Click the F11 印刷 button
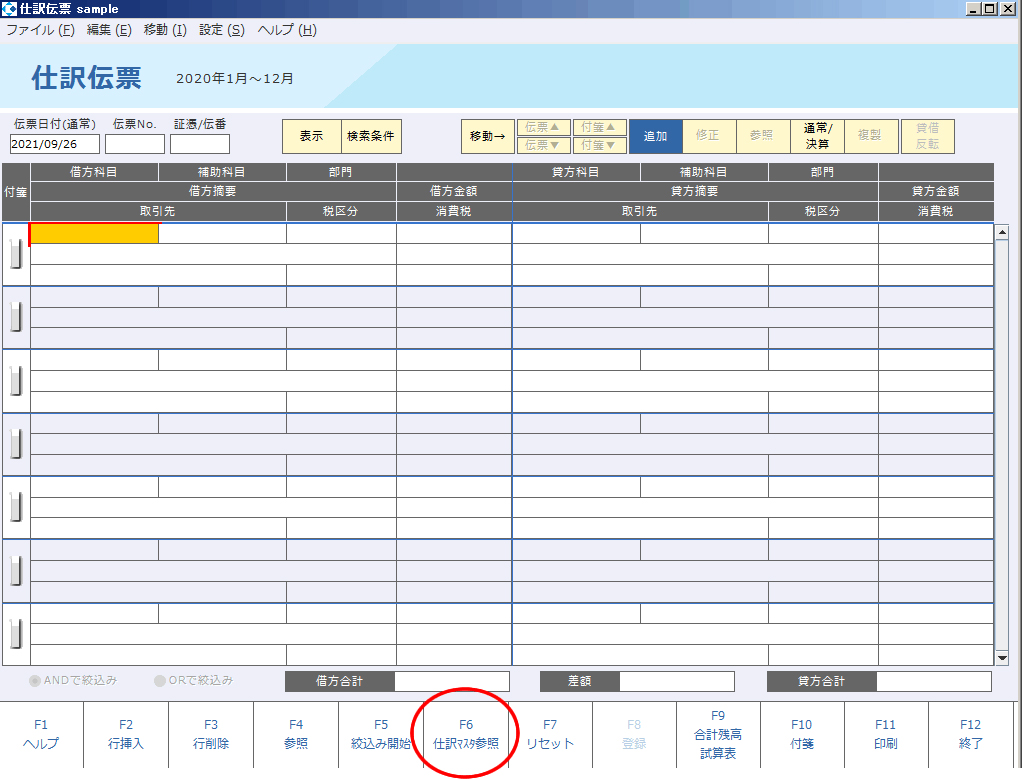 (x=886, y=735)
